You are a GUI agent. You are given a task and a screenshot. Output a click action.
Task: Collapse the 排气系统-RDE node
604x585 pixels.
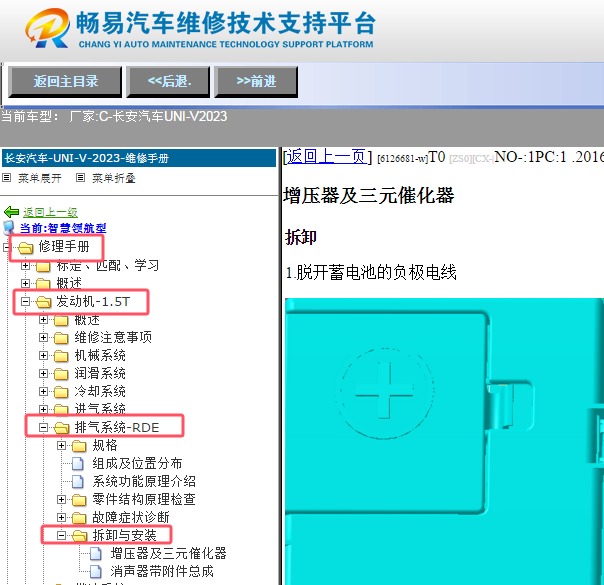(43, 427)
